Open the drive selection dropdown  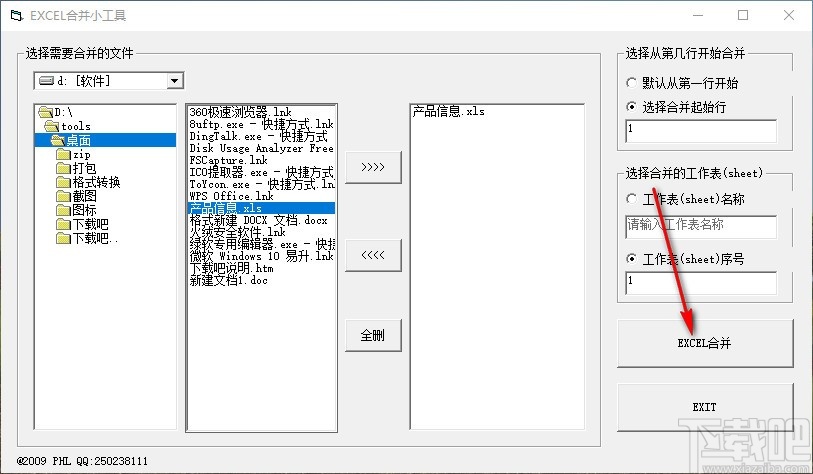[x=174, y=81]
